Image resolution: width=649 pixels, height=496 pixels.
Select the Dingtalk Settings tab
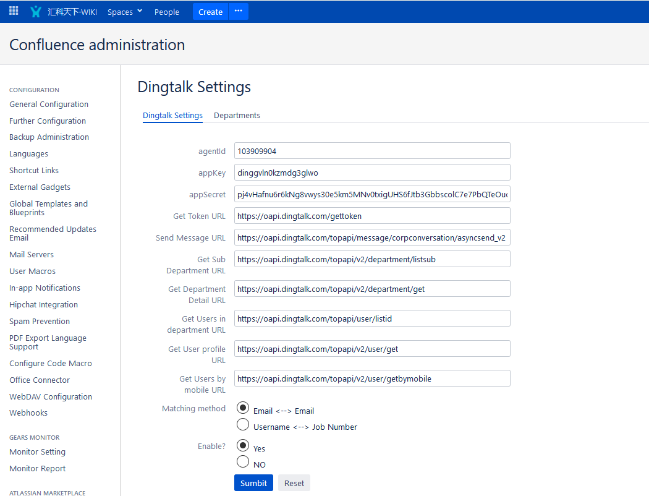172,116
